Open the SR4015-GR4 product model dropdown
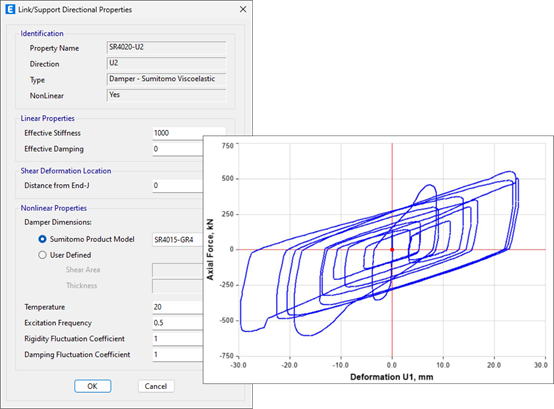Image resolution: width=554 pixels, height=409 pixels. click(178, 240)
